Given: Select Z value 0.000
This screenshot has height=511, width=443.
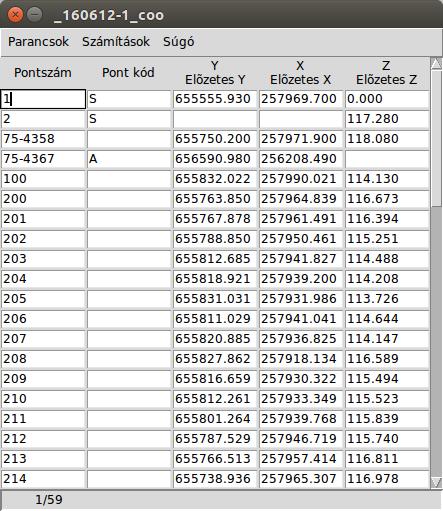Looking at the screenshot, I should (x=387, y=99).
